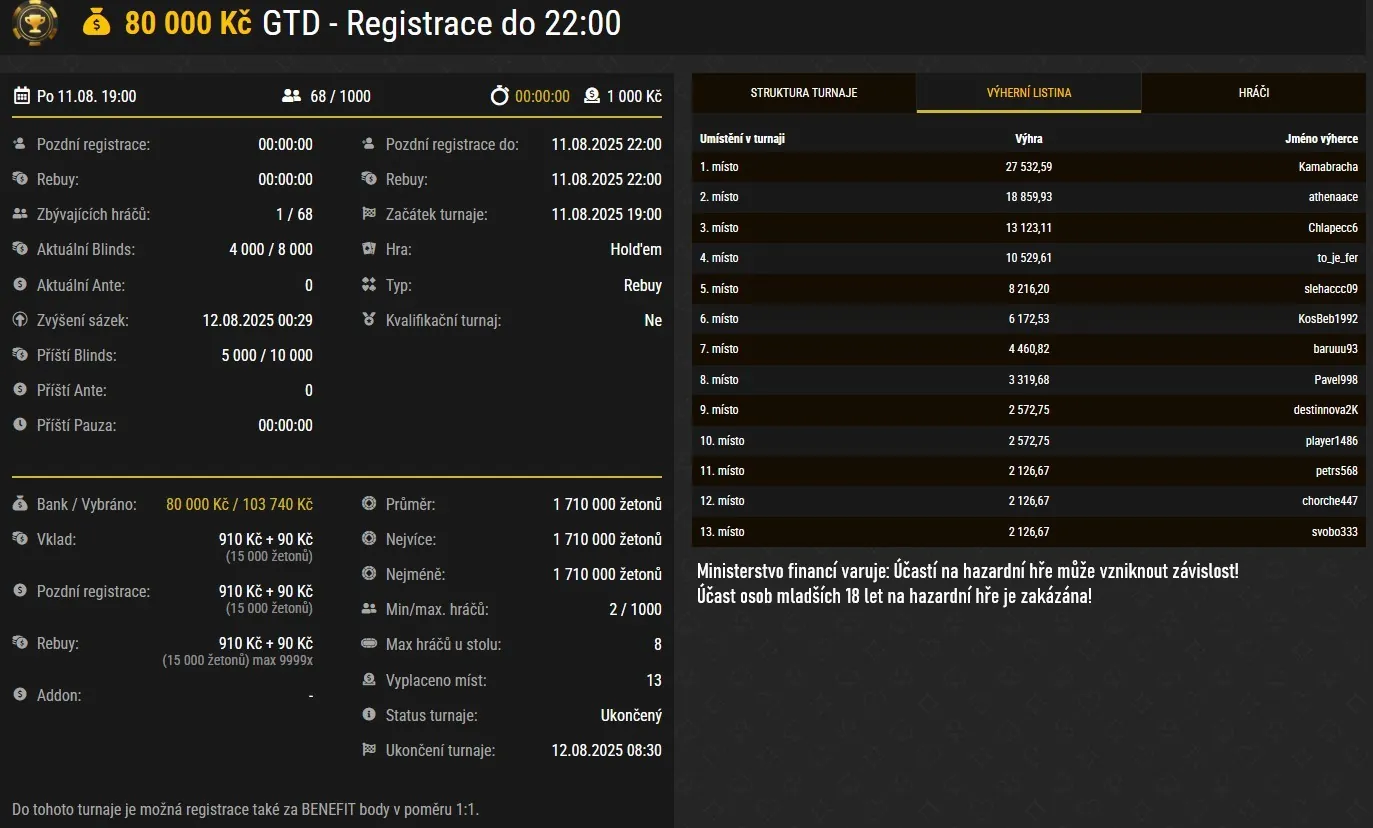Click the 13. místo row for svobo333
Viewport: 1373px width, 828px height.
click(x=1028, y=532)
